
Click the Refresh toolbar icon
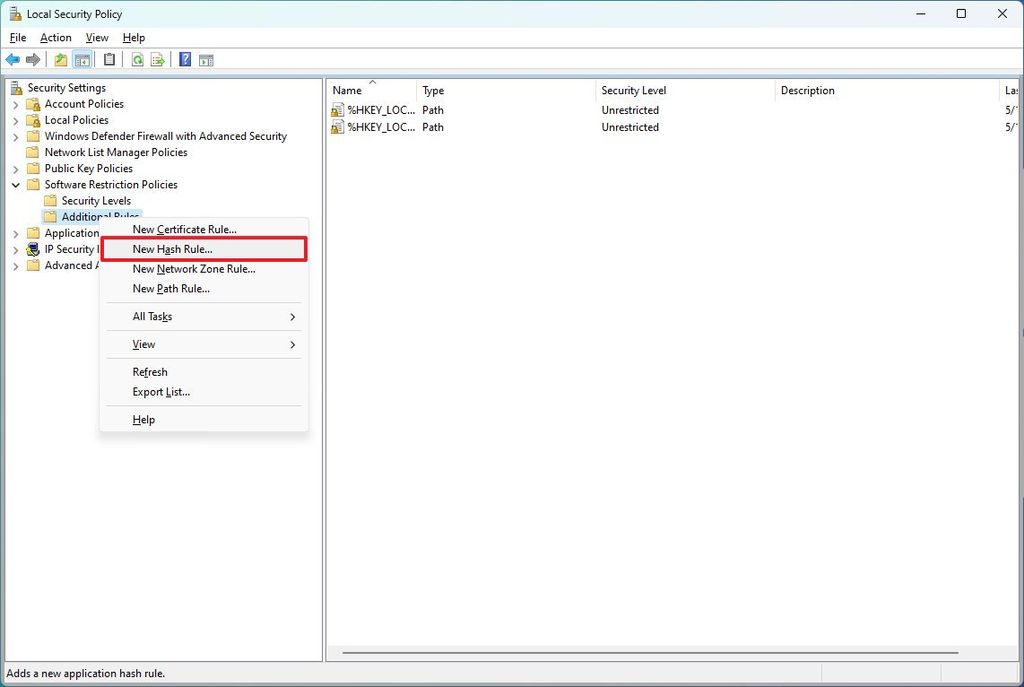tap(137, 60)
